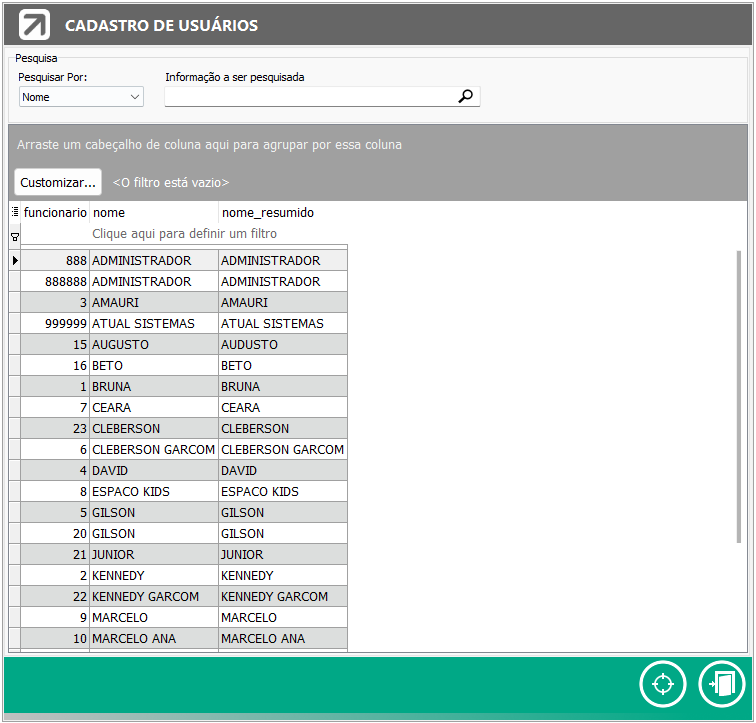Screen dimensions: 756x723
Task: Click the funcionario cell 999999
Action: click(55, 323)
